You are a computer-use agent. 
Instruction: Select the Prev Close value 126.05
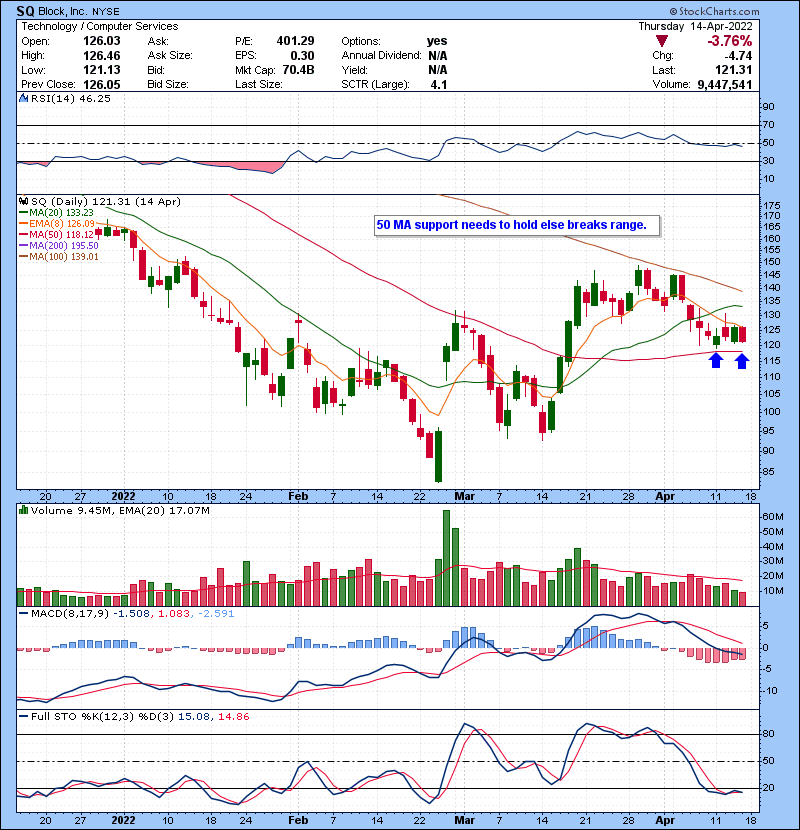(x=102, y=85)
